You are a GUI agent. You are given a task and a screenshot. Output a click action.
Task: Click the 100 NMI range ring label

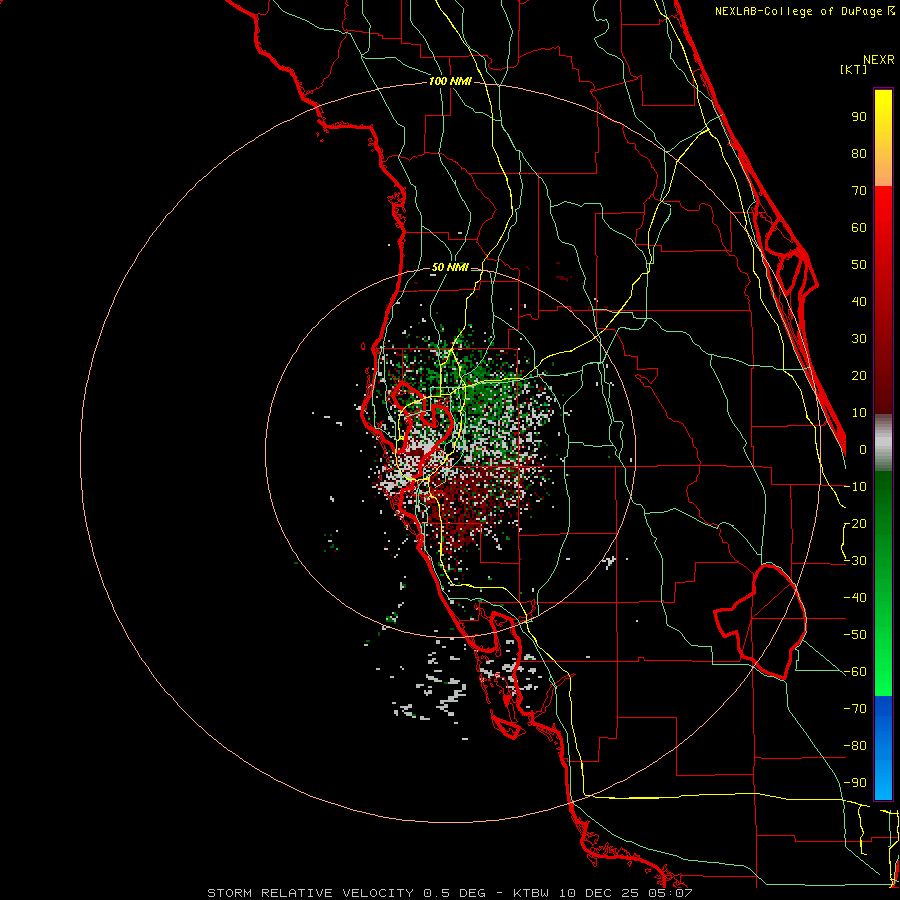450,82
